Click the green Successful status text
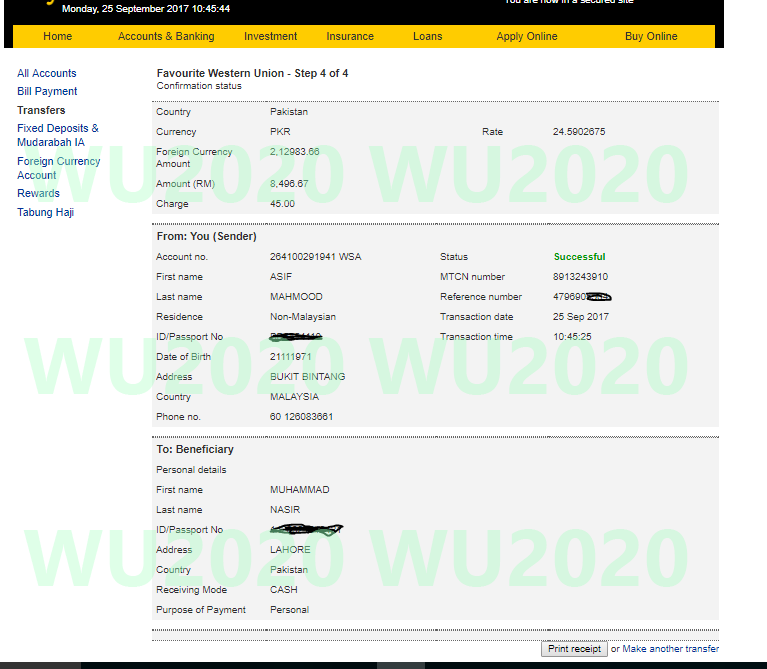The width and height of the screenshot is (767, 669). tap(579, 257)
